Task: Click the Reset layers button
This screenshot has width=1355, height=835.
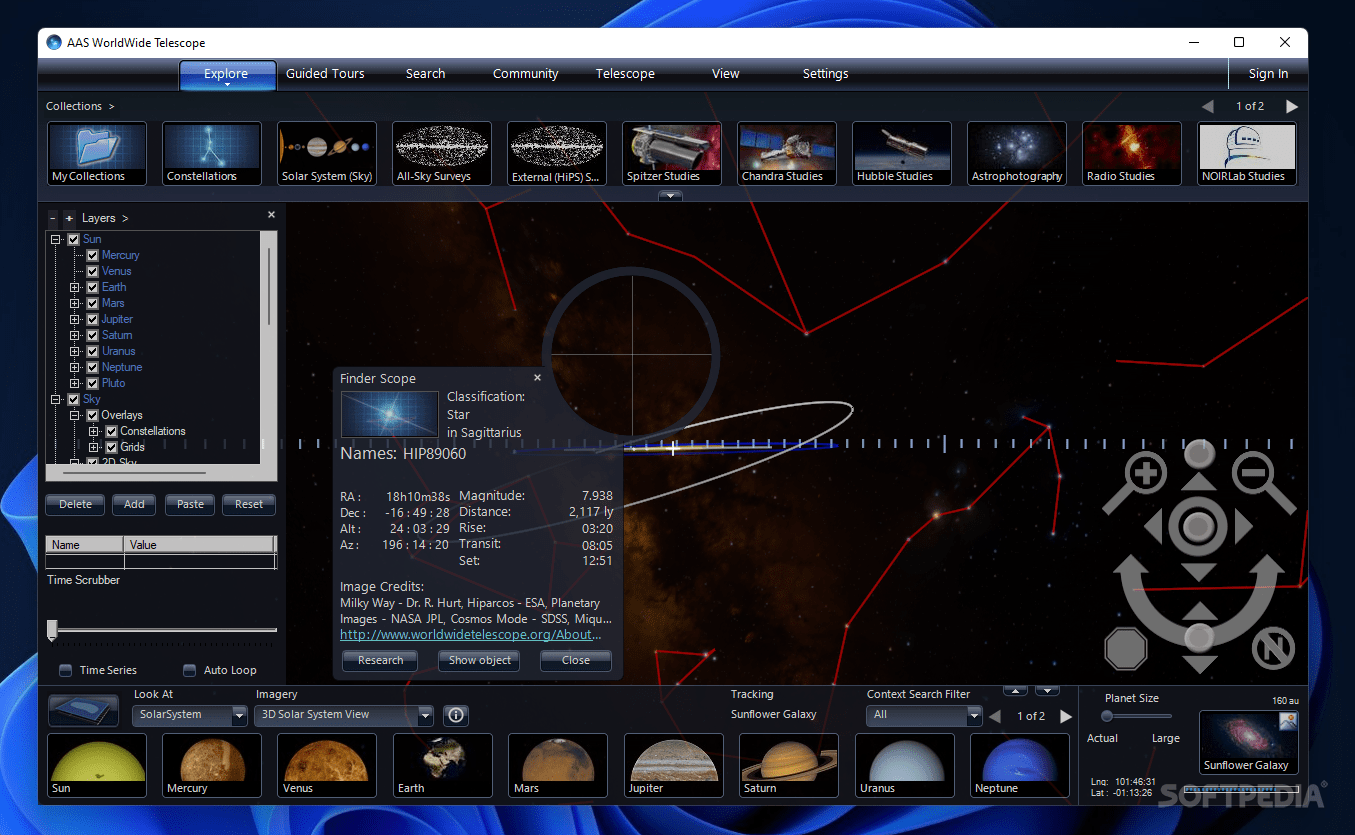Action: tap(249, 505)
